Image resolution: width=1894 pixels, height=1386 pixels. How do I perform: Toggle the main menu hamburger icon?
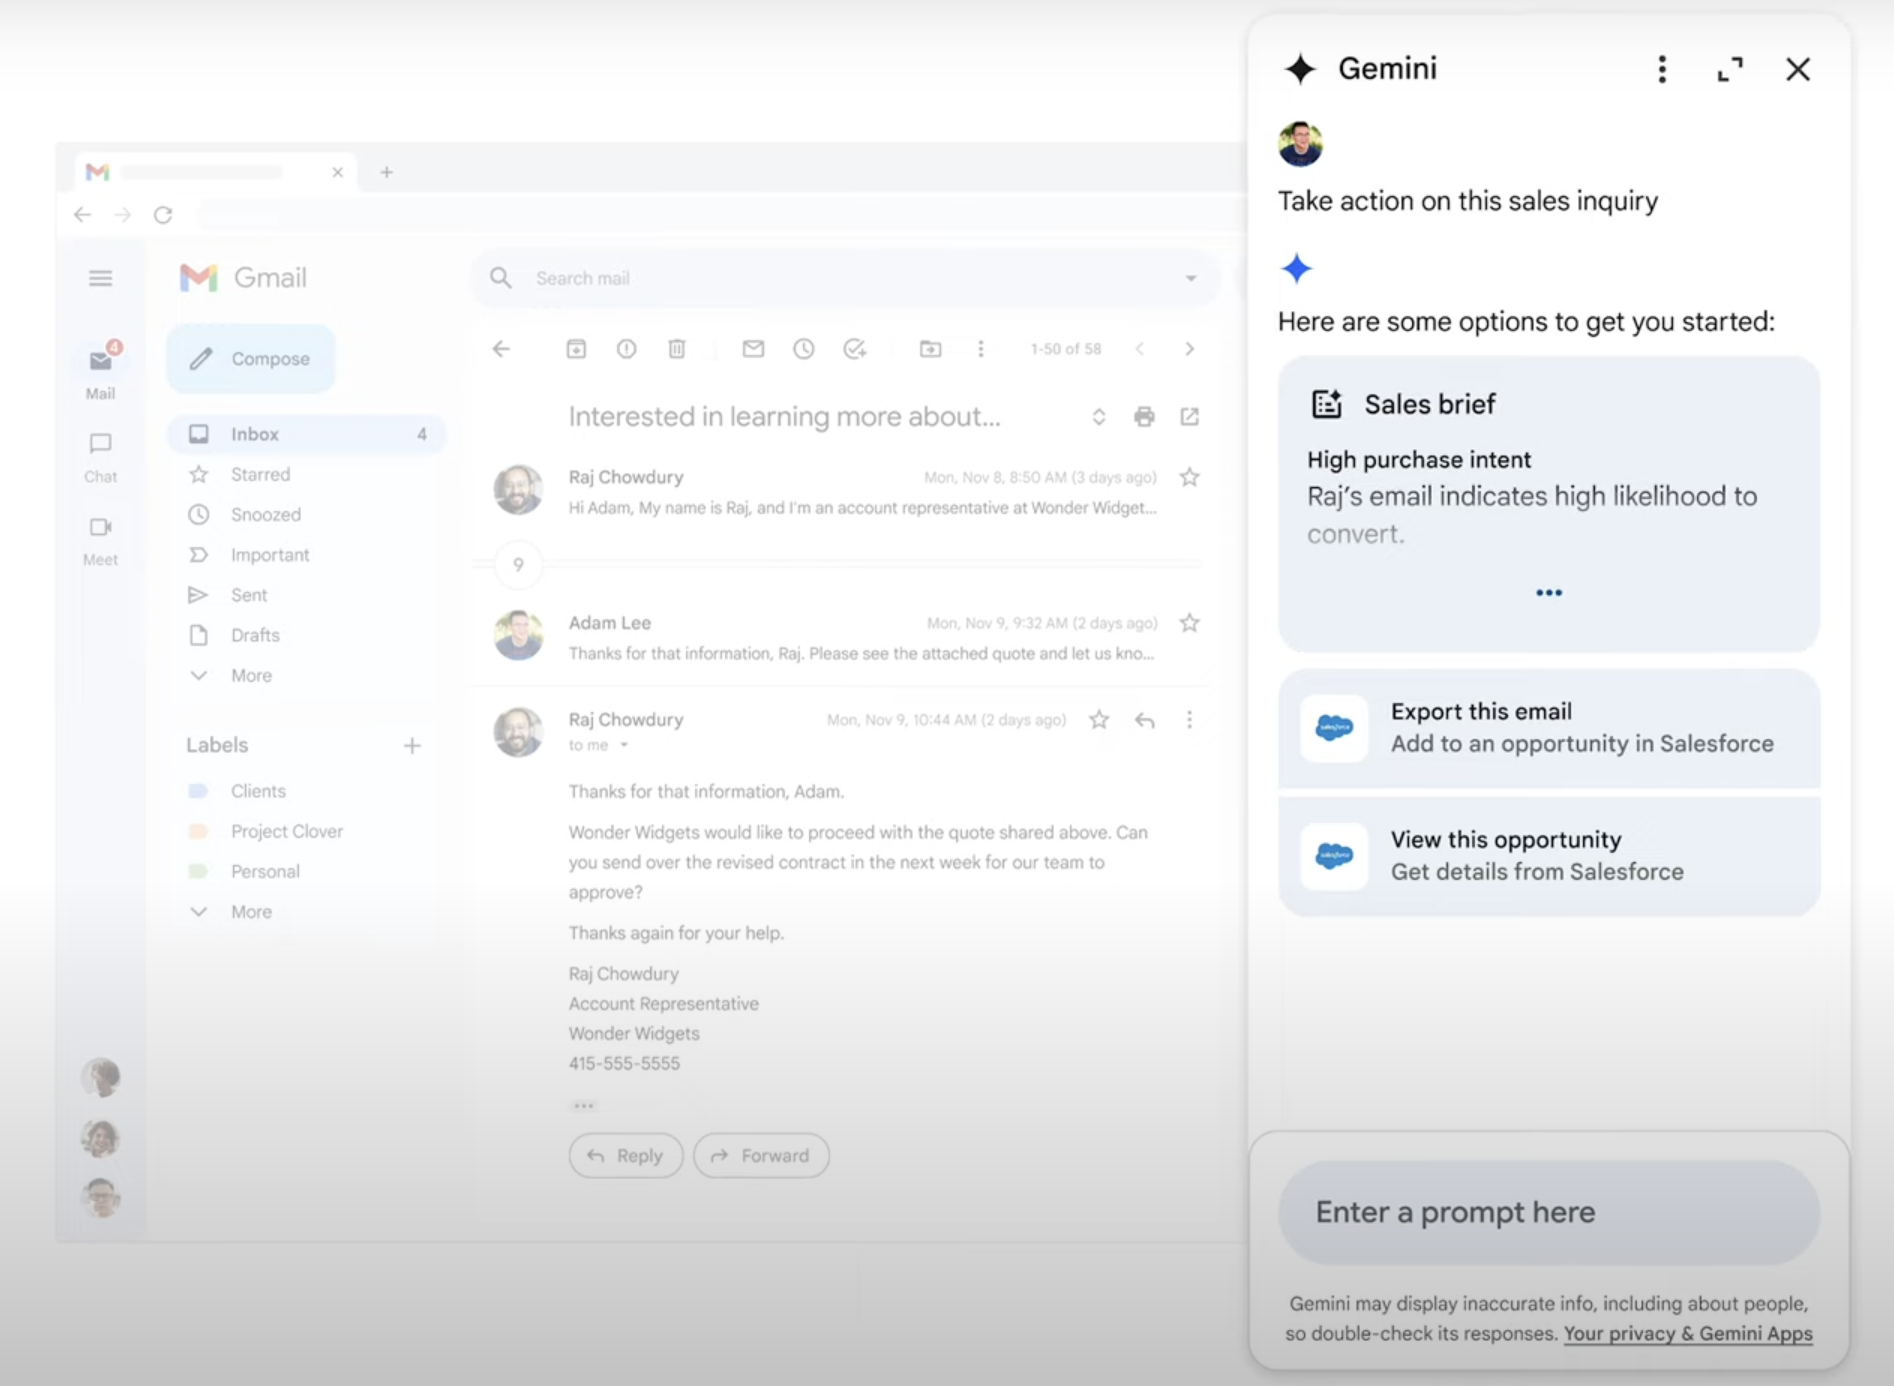click(100, 278)
